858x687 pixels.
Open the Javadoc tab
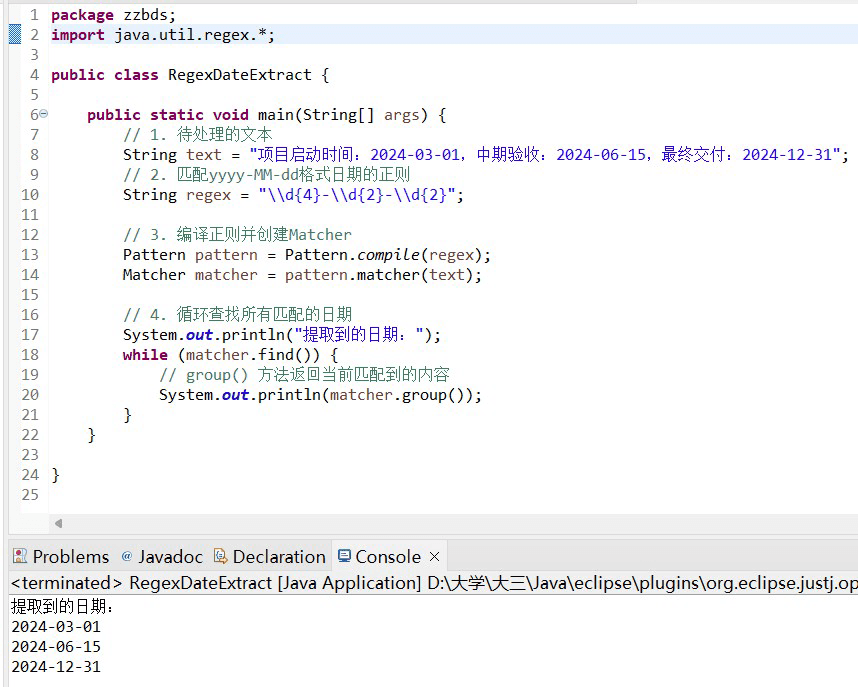tap(162, 557)
